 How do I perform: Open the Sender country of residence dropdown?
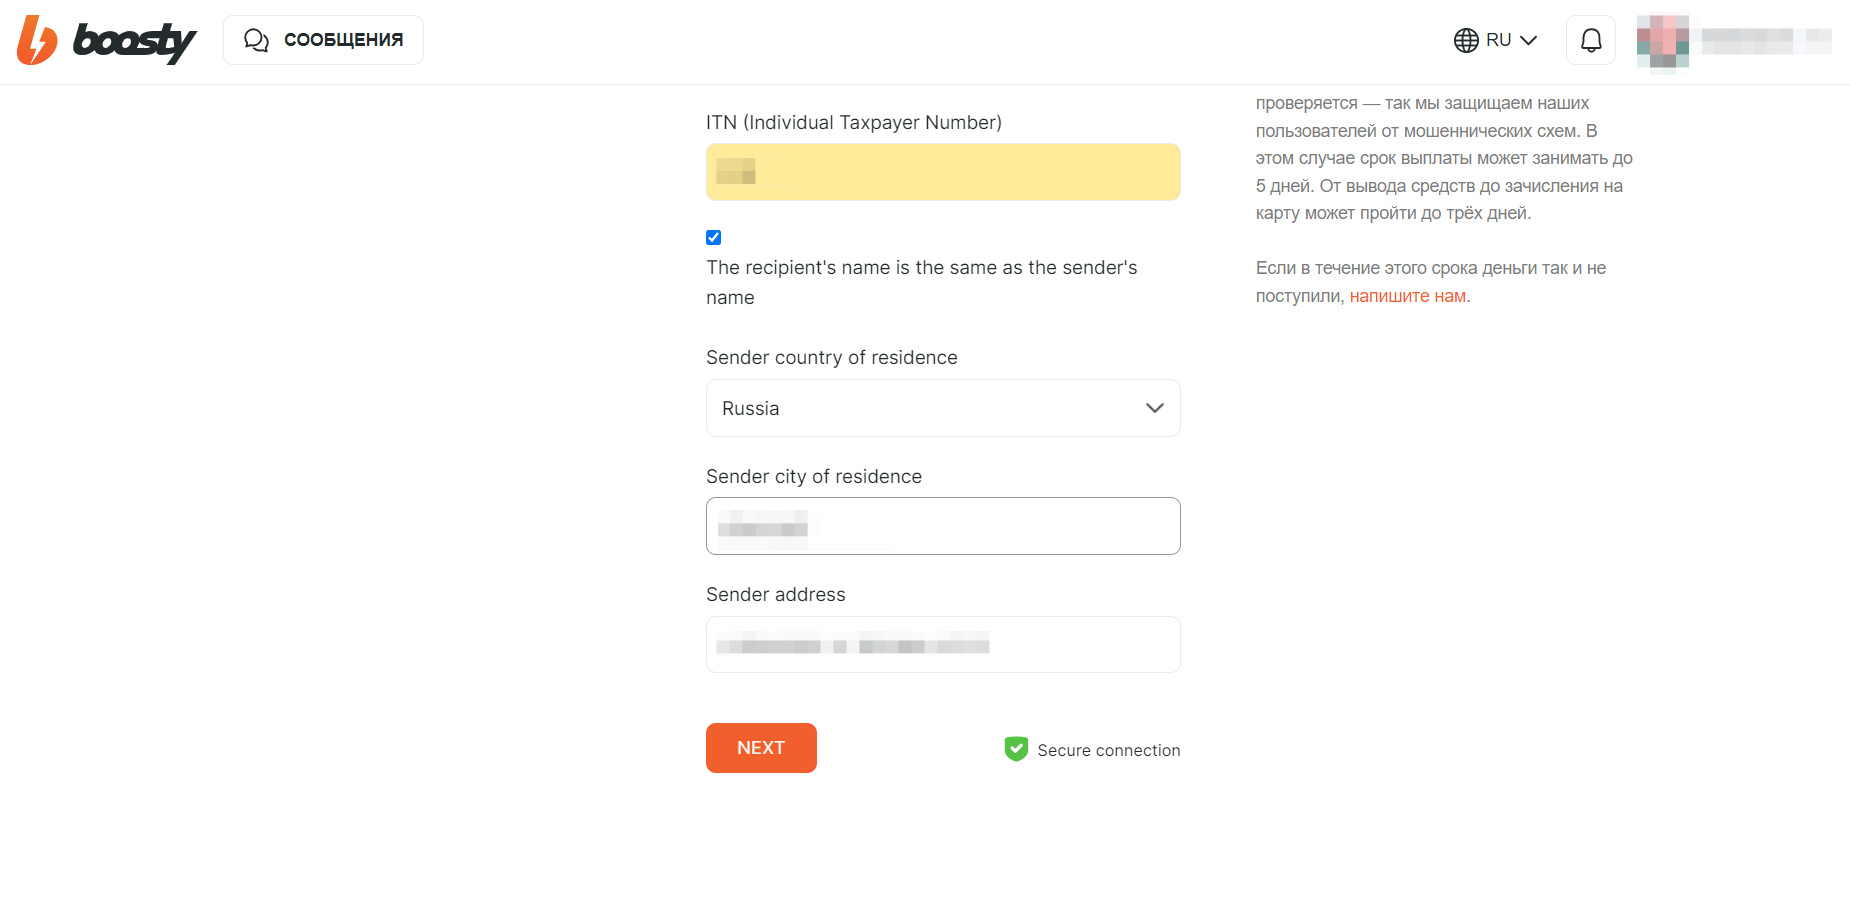point(943,408)
